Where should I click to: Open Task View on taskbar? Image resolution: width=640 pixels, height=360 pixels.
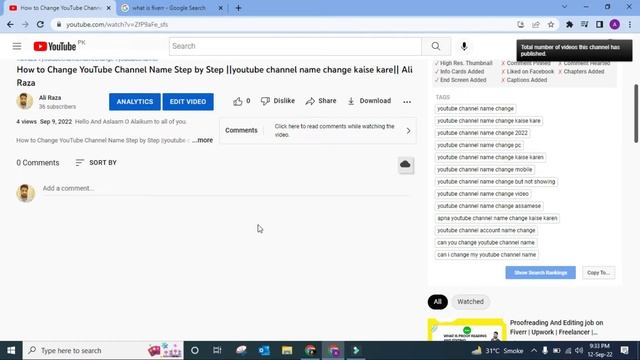(217, 350)
